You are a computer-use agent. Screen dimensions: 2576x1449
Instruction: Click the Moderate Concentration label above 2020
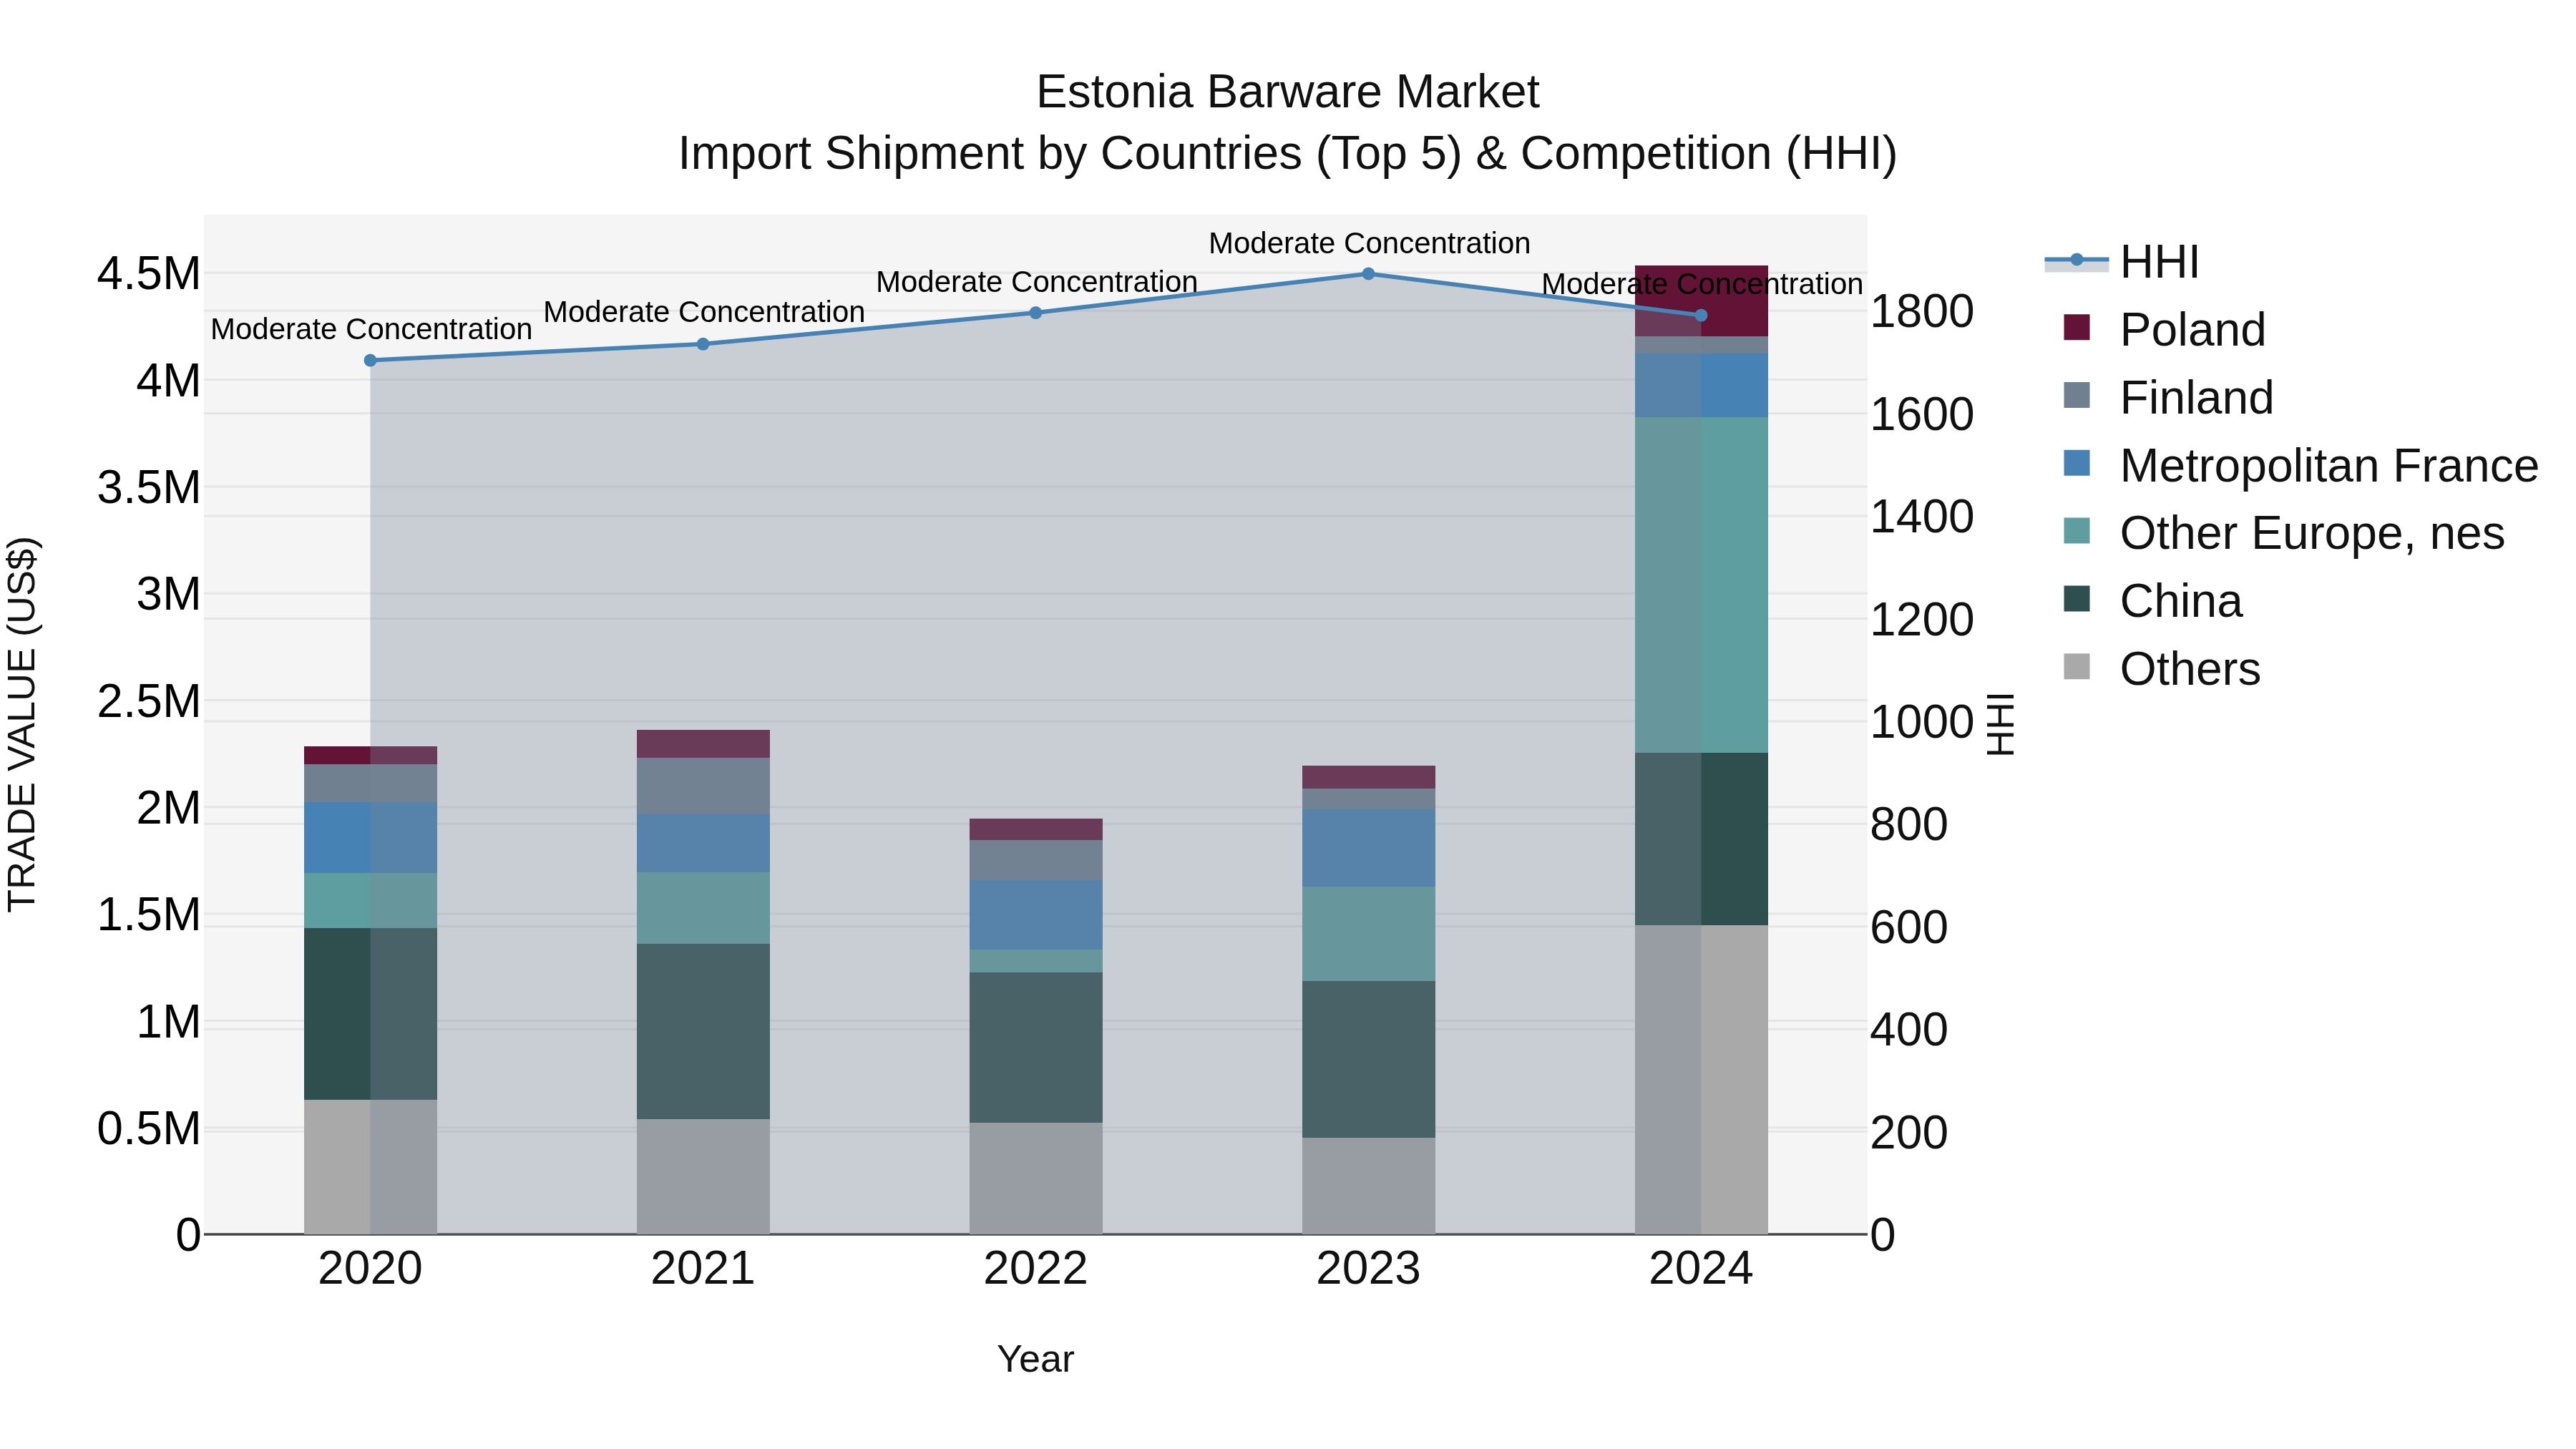click(371, 329)
